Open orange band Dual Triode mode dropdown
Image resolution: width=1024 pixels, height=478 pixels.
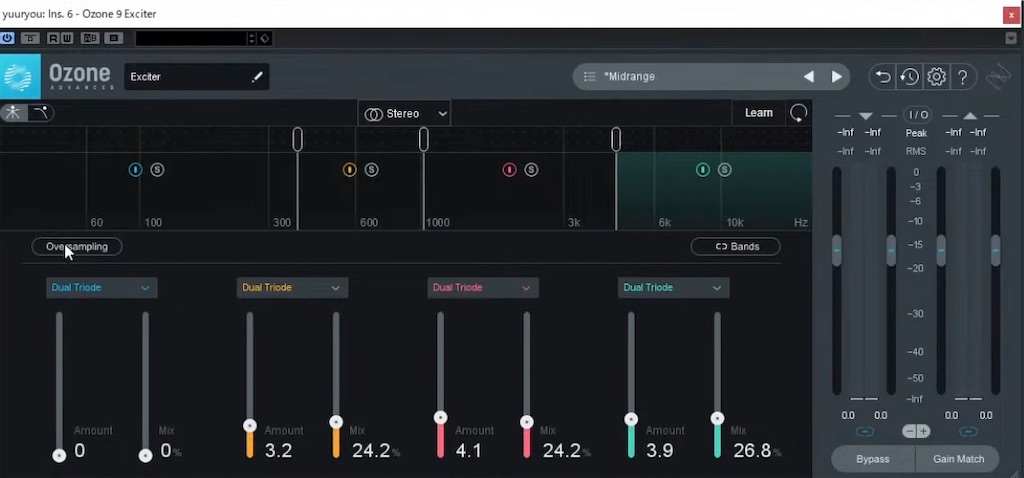tap(292, 288)
